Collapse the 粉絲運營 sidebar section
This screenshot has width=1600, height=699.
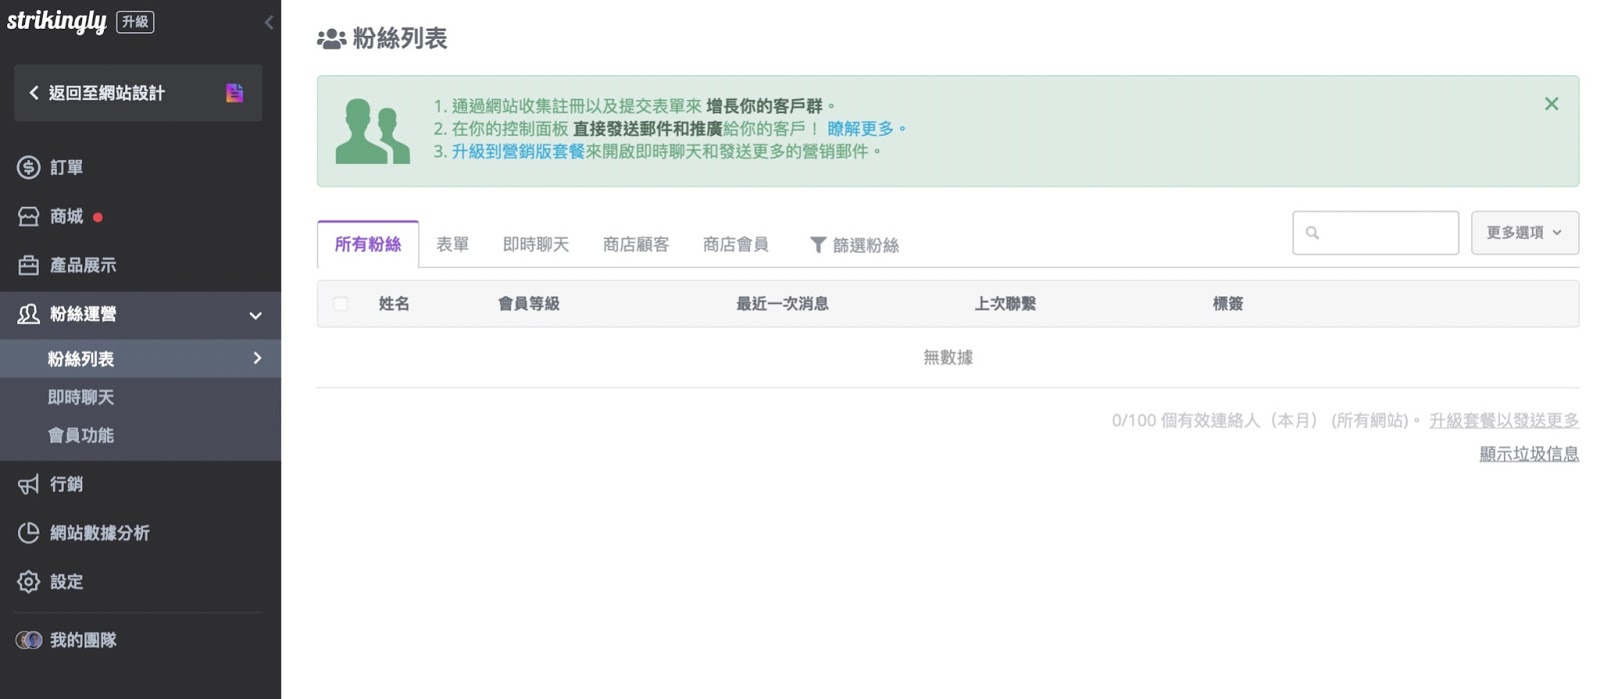point(255,315)
